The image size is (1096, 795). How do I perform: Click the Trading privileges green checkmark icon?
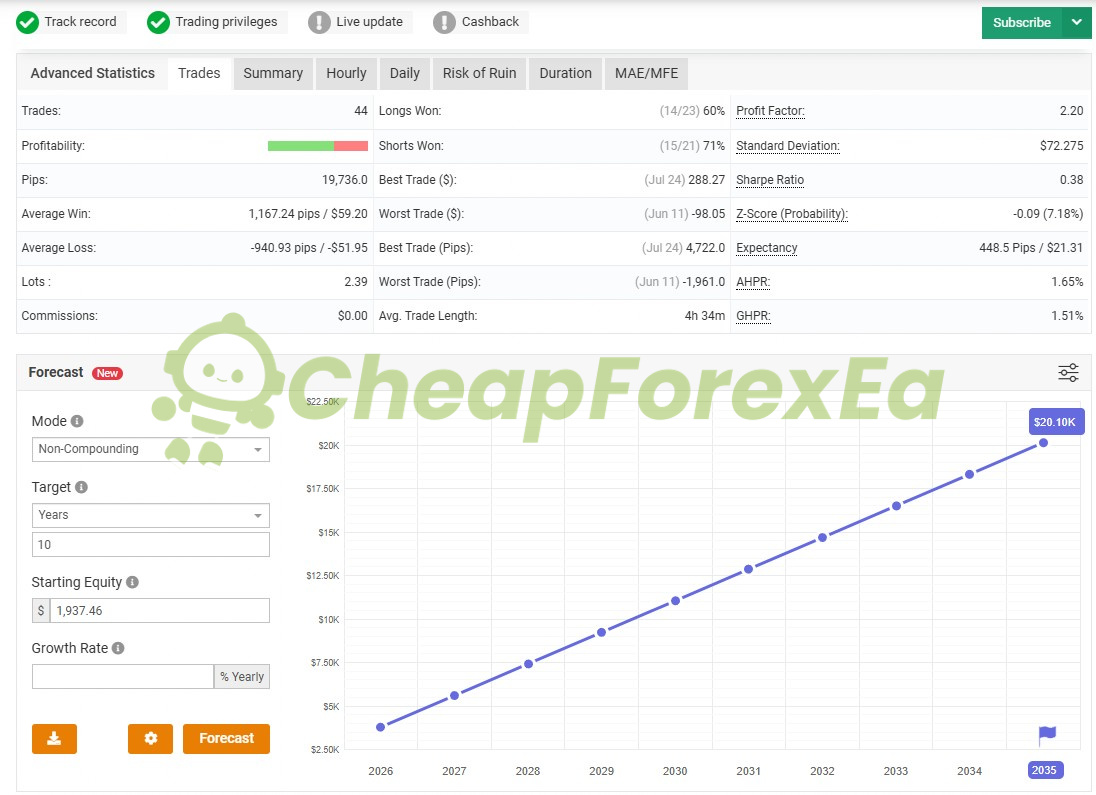click(158, 22)
